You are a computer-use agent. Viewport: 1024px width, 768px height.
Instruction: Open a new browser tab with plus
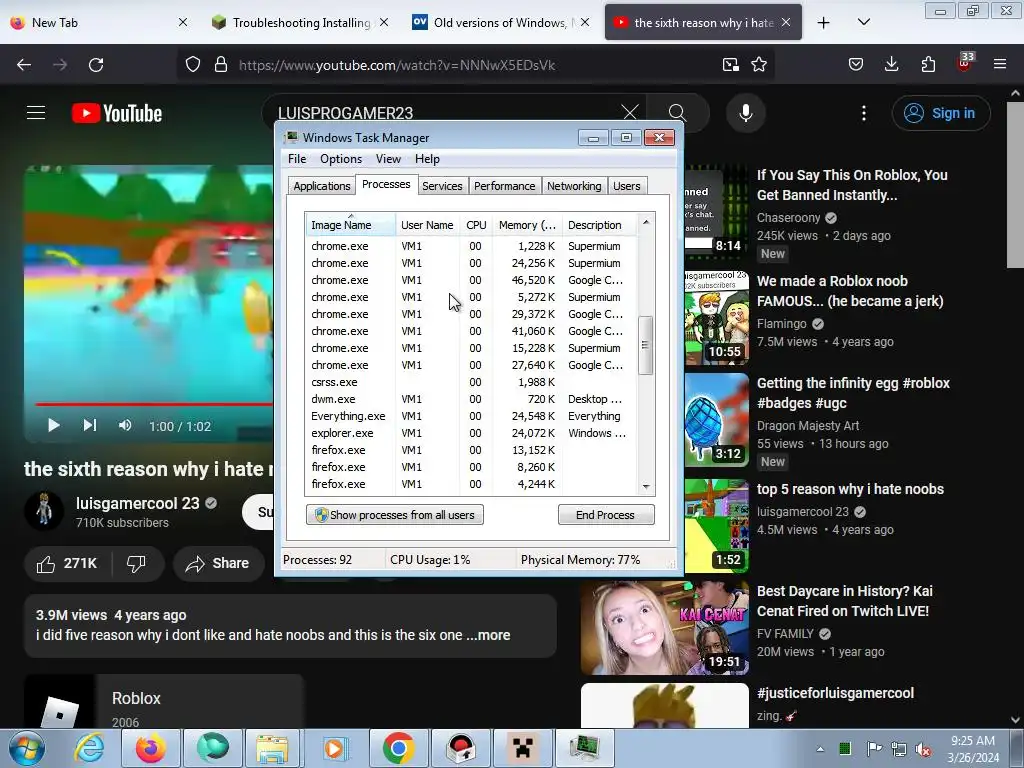824,23
